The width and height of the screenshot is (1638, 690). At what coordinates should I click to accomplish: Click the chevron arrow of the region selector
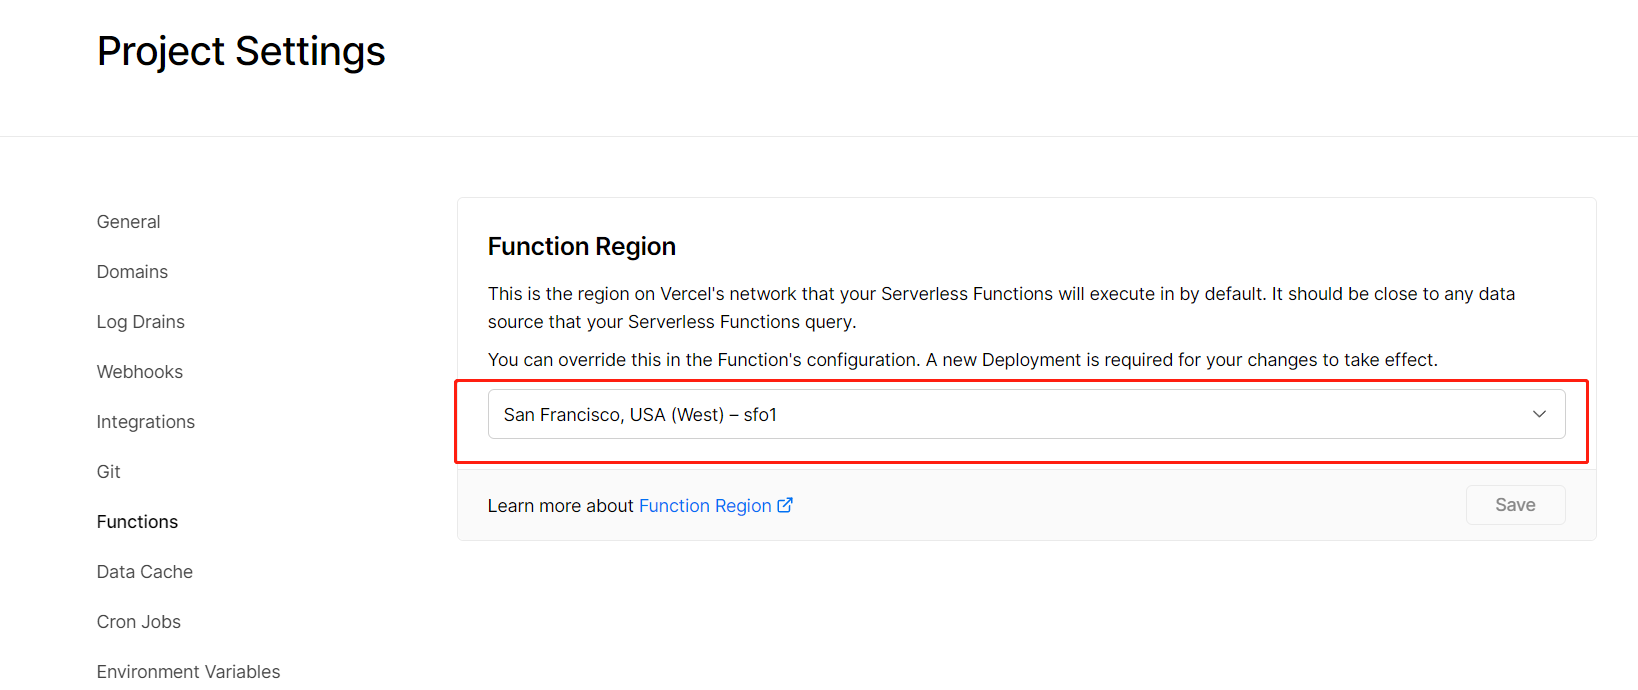[1539, 414]
